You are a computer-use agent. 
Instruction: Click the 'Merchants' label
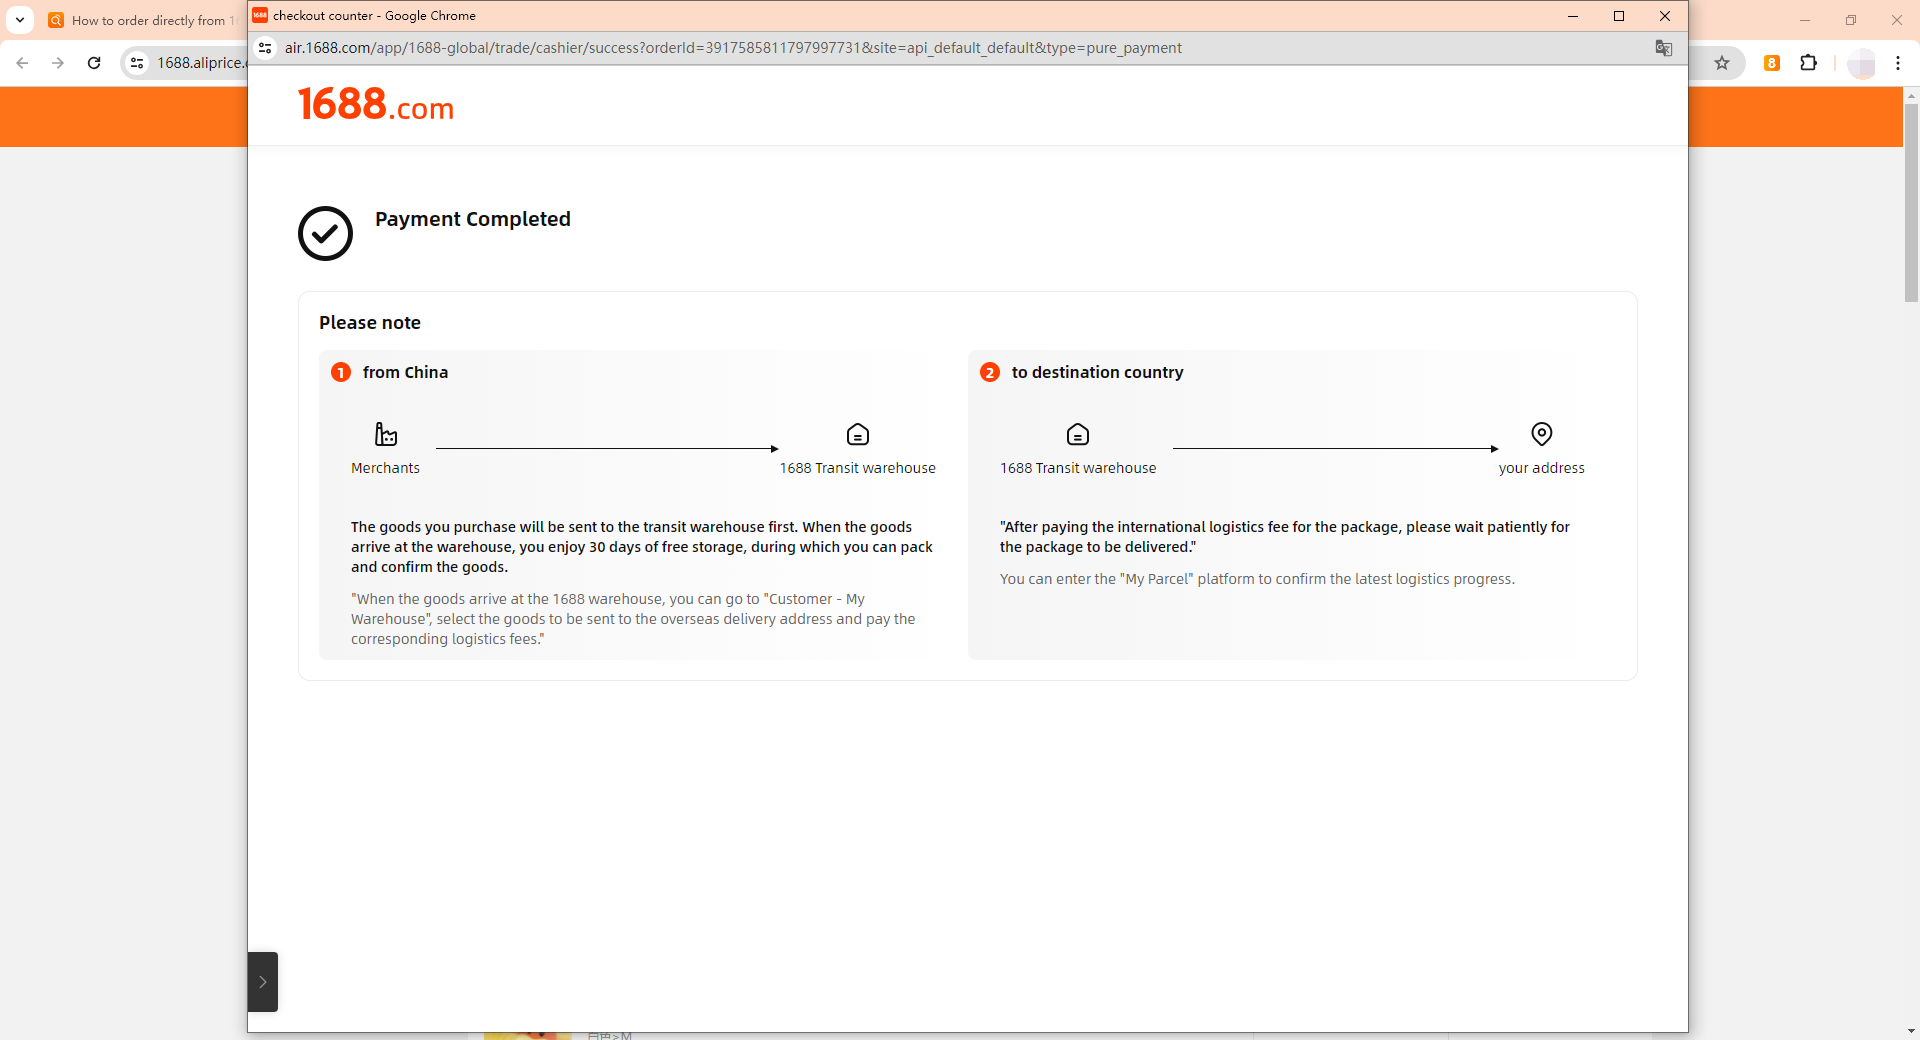[385, 468]
